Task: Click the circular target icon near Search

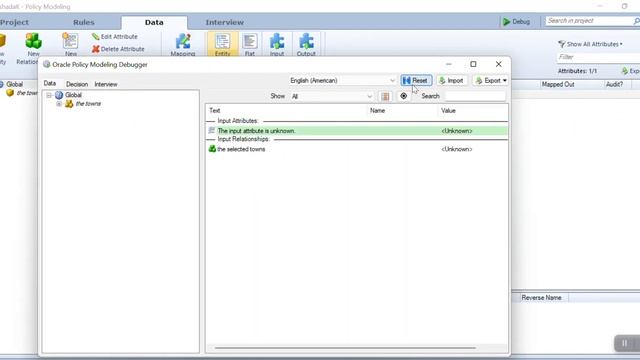Action: (403, 96)
